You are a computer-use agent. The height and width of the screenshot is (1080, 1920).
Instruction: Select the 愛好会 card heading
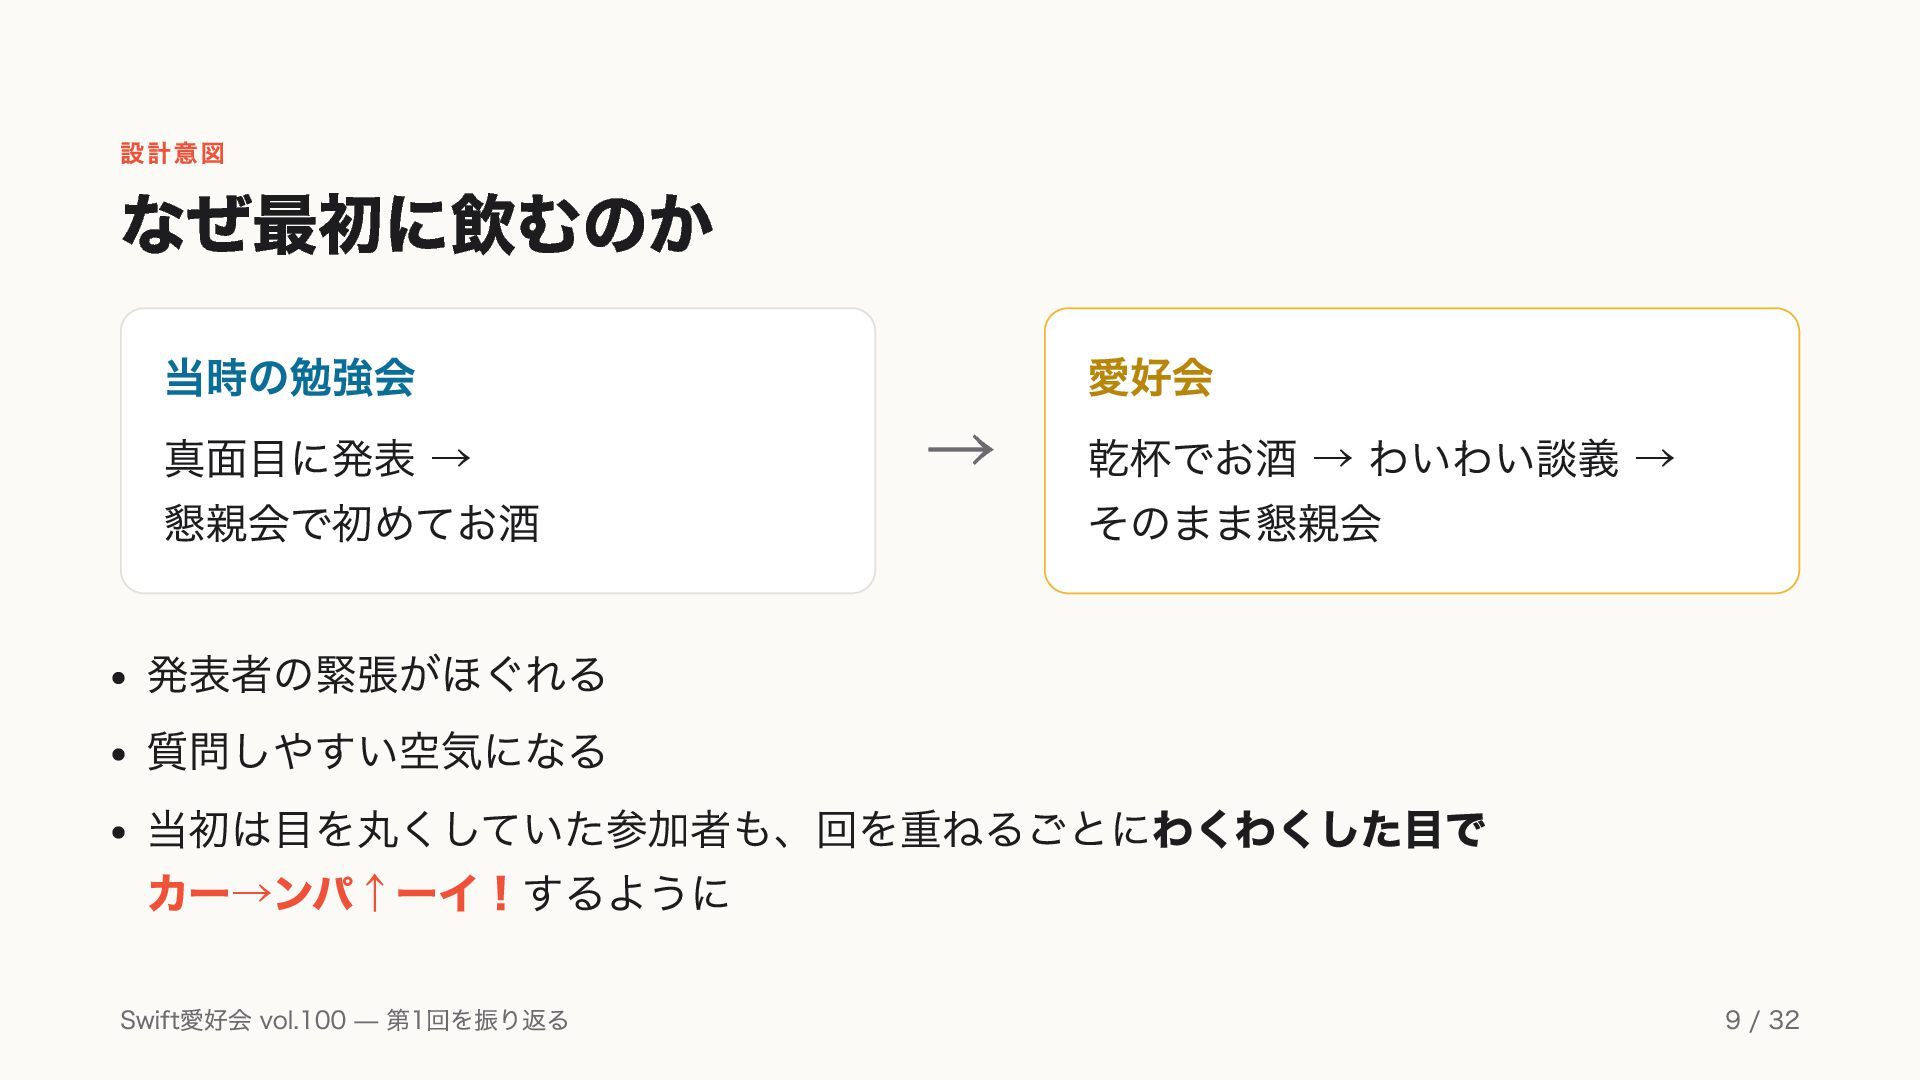(x=1150, y=378)
